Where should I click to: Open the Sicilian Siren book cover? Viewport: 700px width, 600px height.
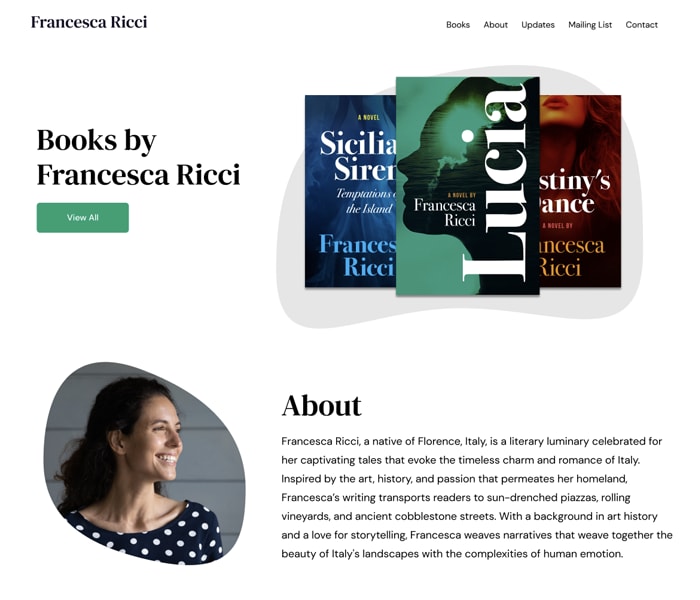click(350, 191)
